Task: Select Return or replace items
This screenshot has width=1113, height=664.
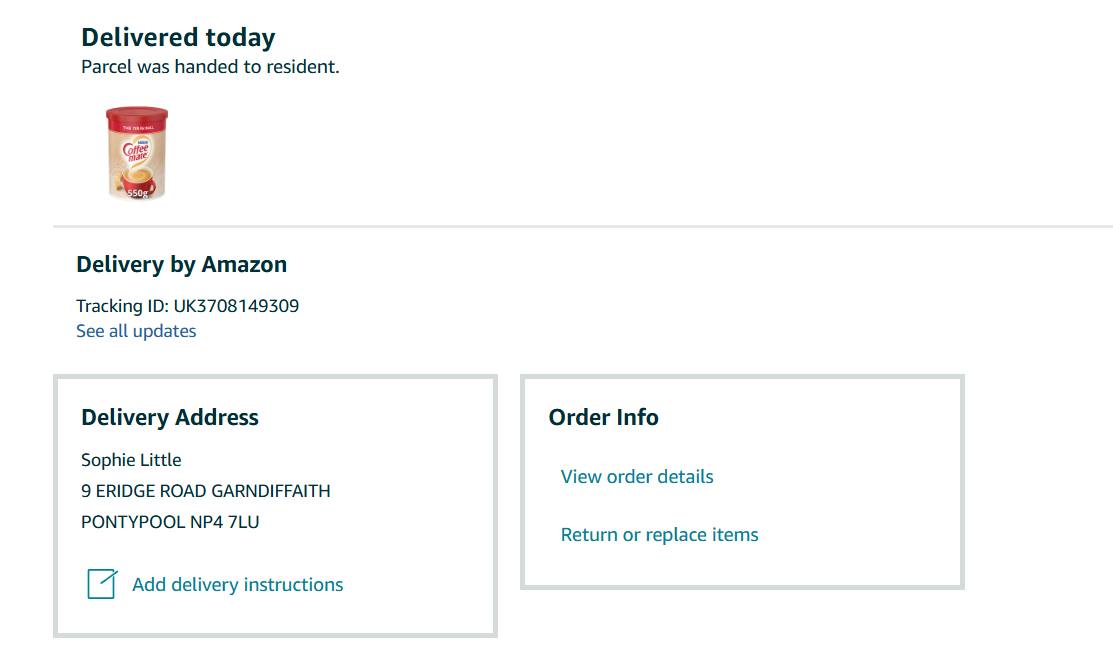Action: point(659,535)
